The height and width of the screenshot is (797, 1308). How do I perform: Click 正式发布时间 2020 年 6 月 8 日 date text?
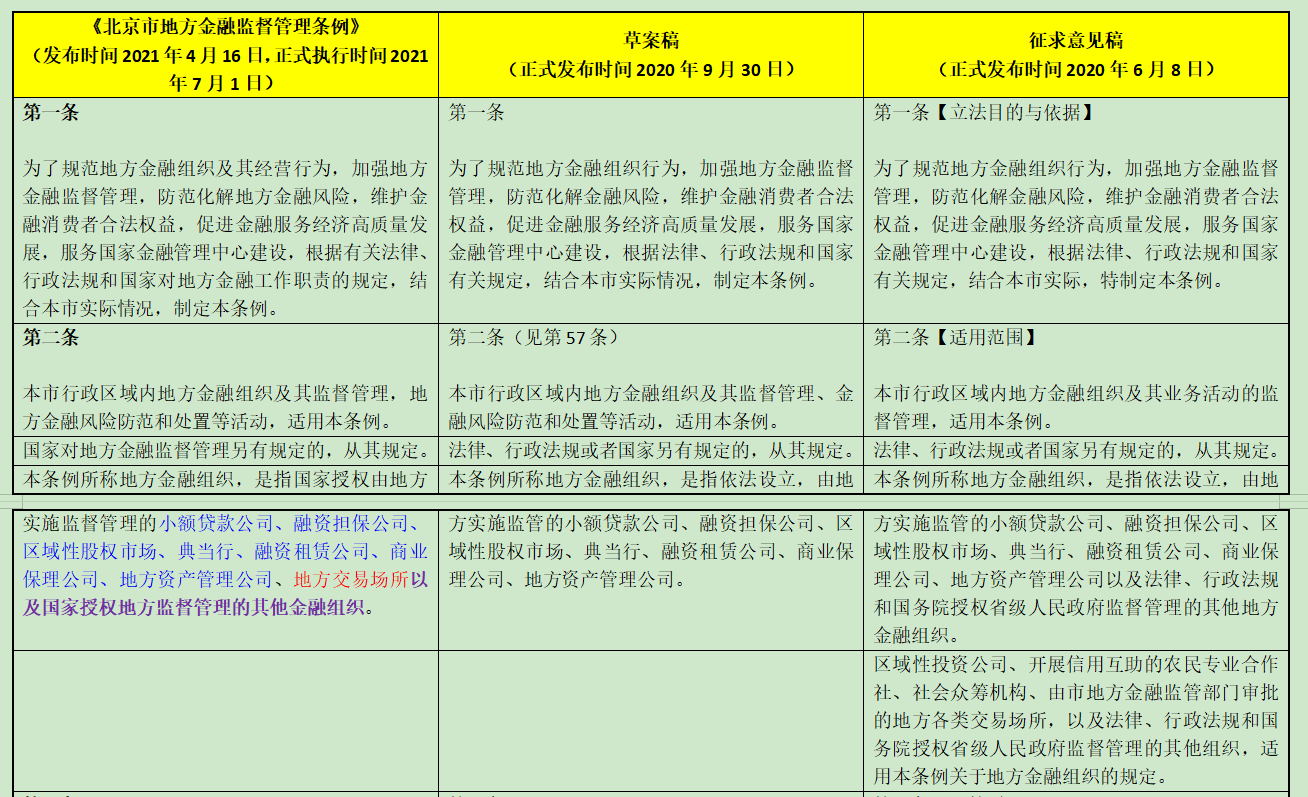pos(1075,69)
